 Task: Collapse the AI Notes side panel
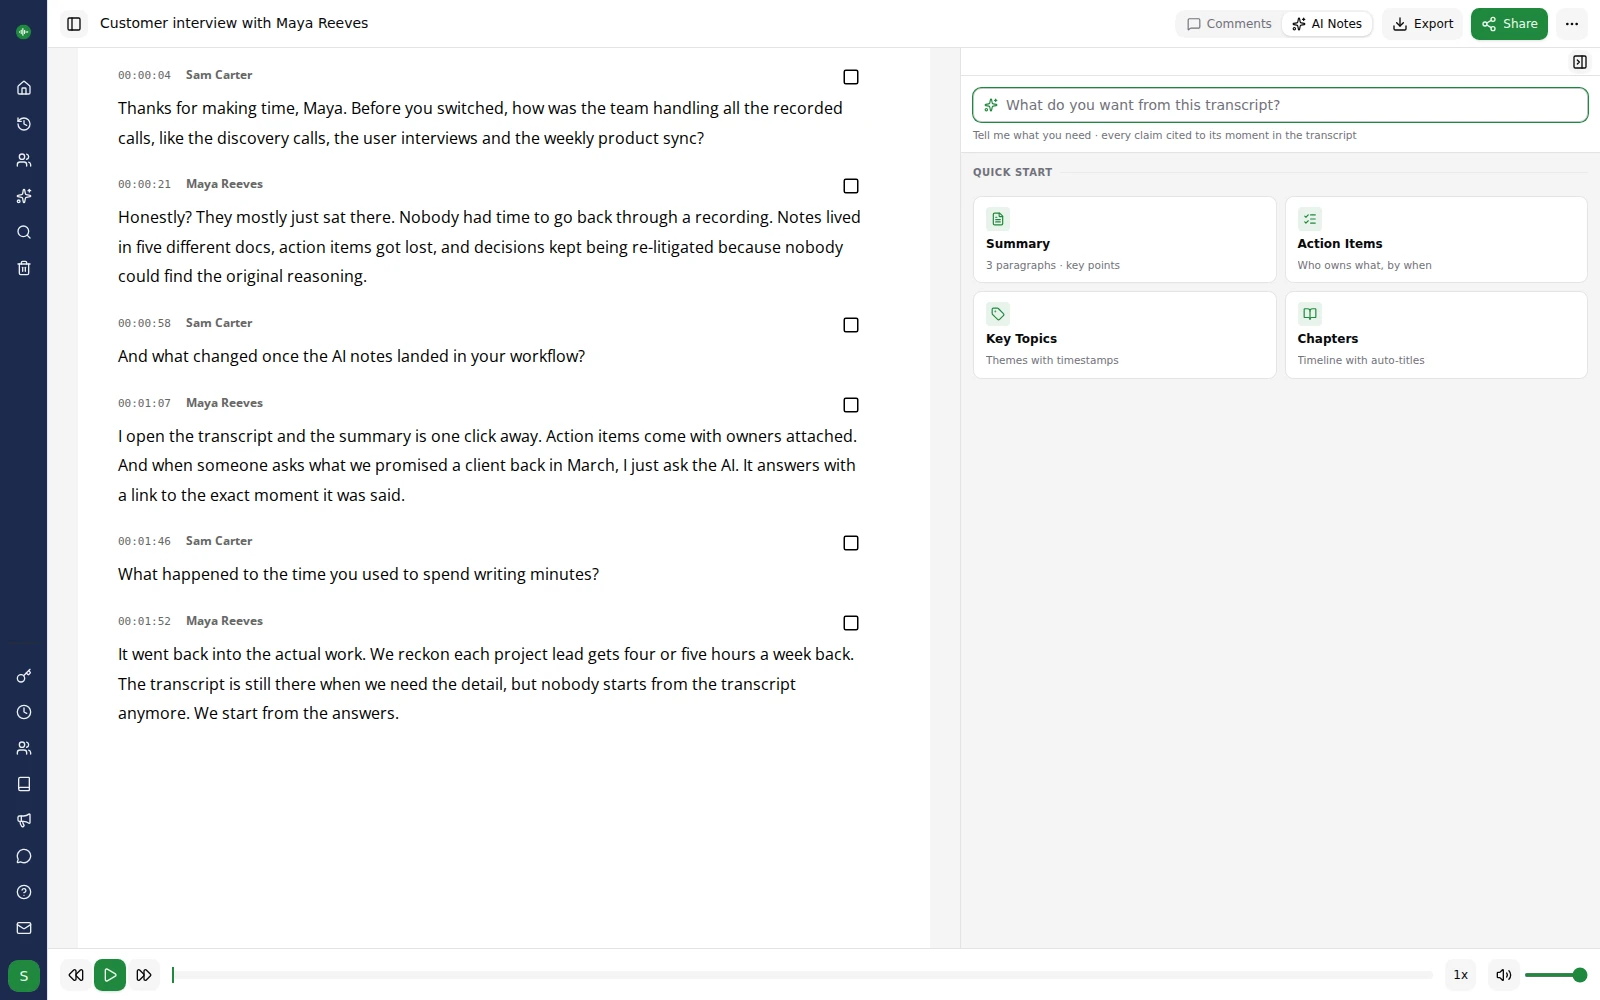click(x=1580, y=62)
